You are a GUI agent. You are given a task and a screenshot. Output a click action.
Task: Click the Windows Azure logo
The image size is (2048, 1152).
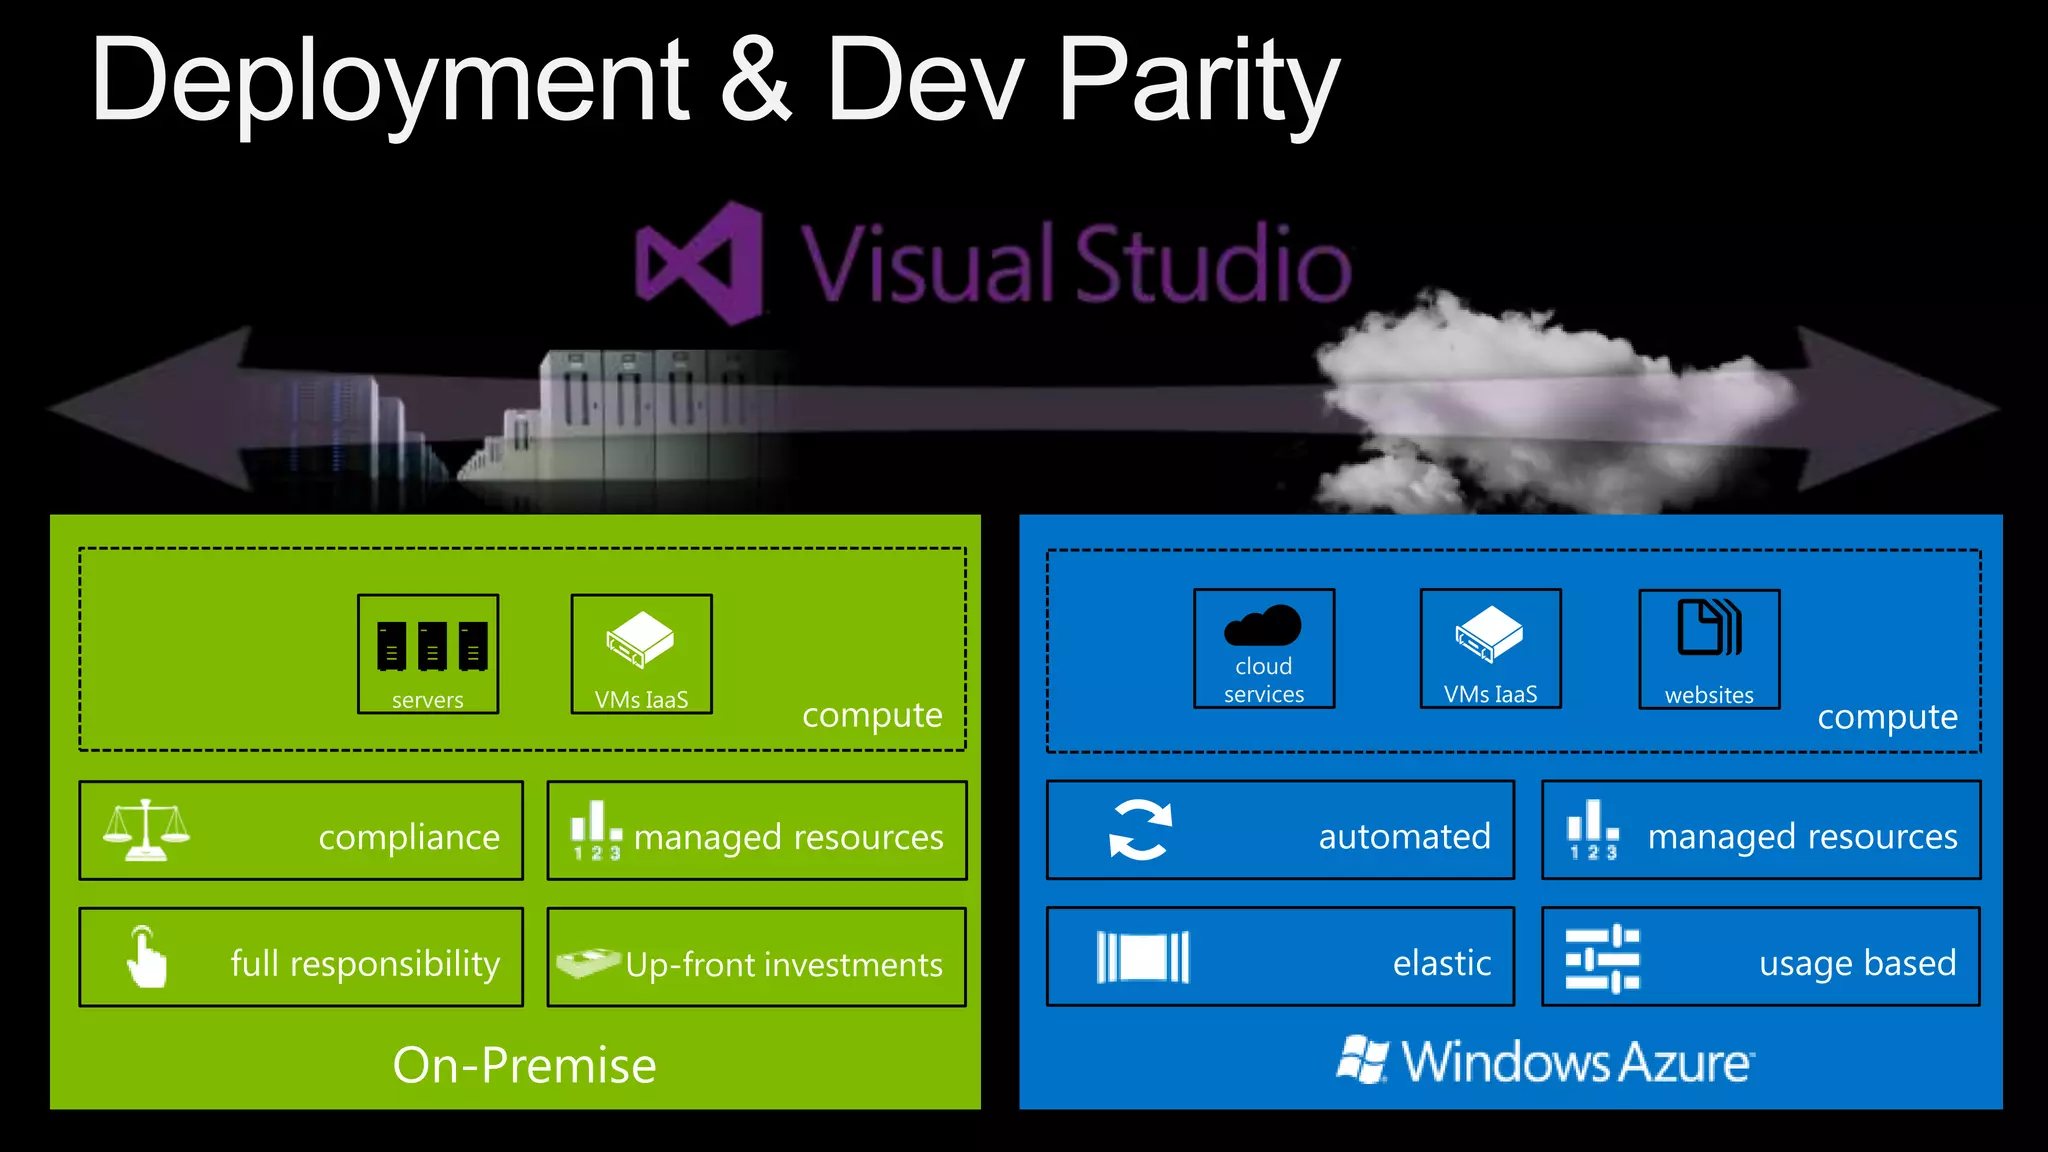(1545, 1061)
